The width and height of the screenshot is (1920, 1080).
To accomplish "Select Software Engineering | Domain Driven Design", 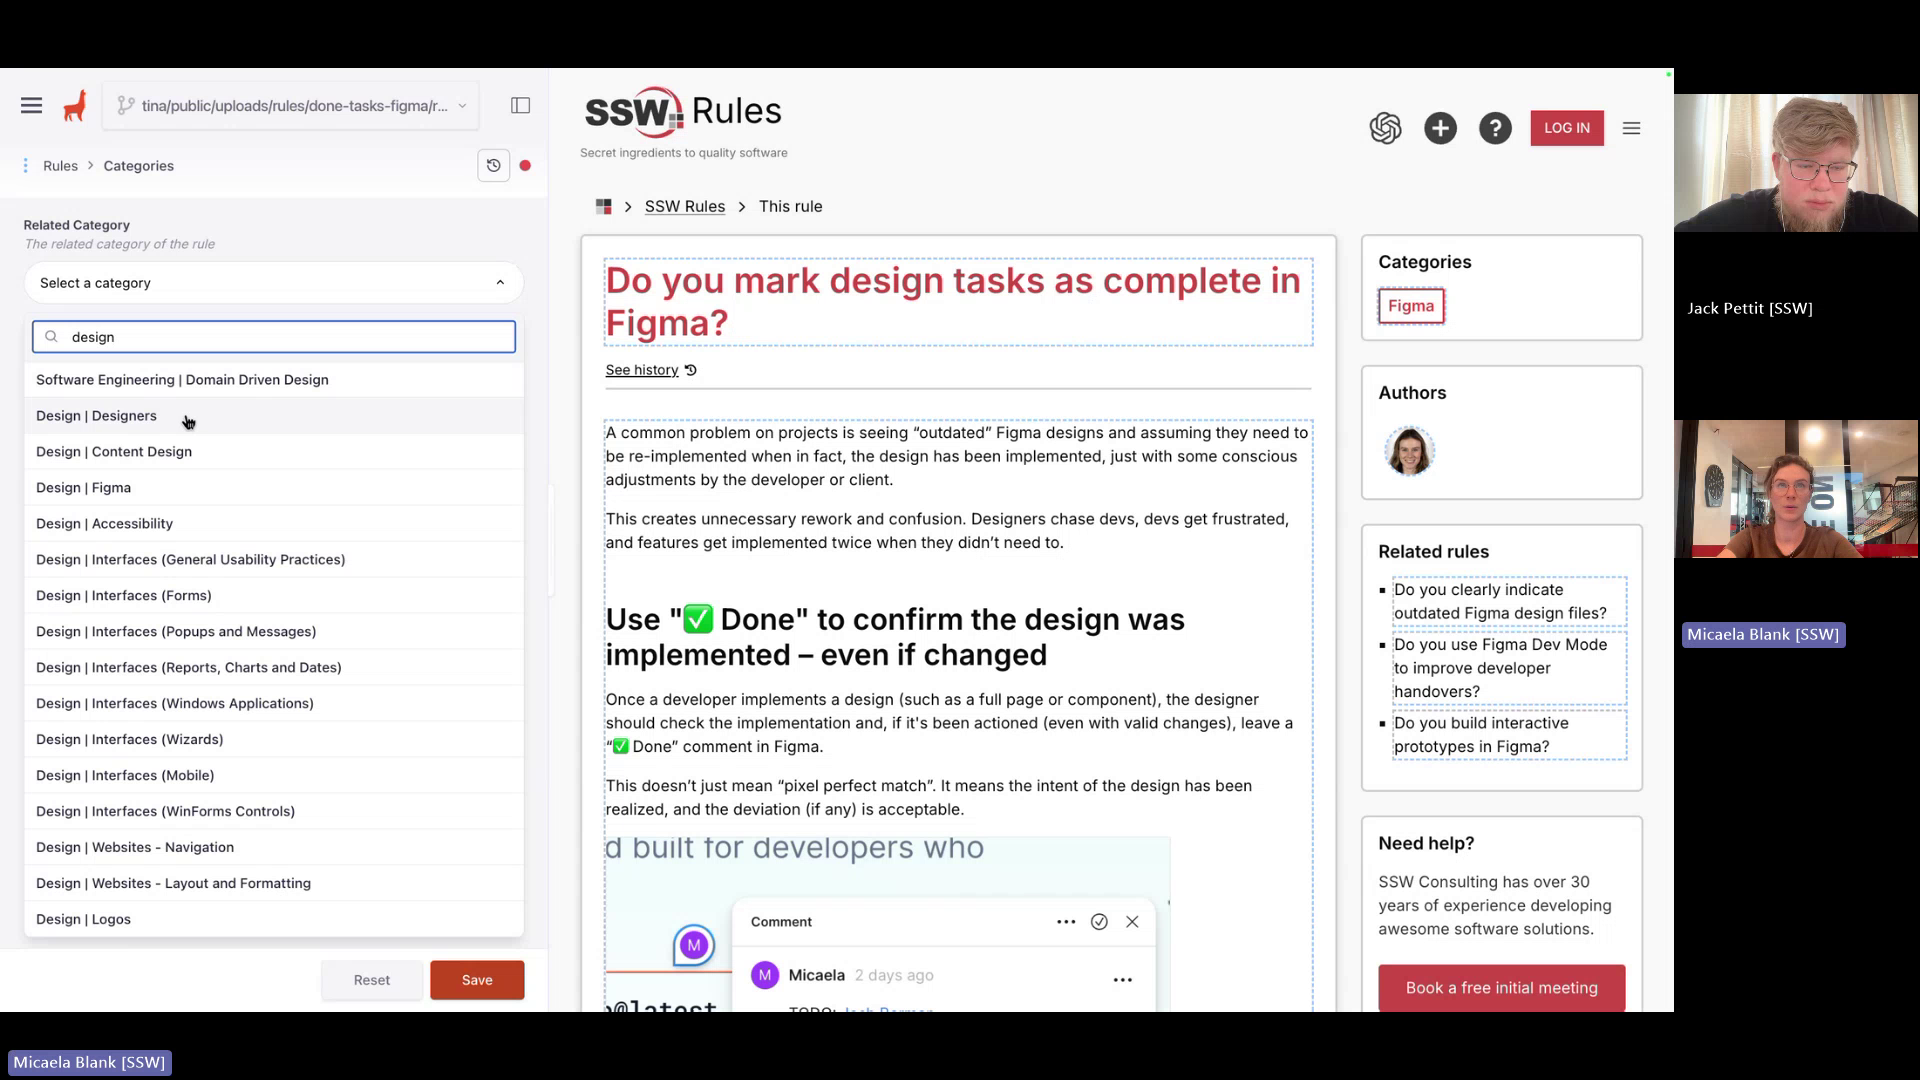I will click(x=273, y=380).
